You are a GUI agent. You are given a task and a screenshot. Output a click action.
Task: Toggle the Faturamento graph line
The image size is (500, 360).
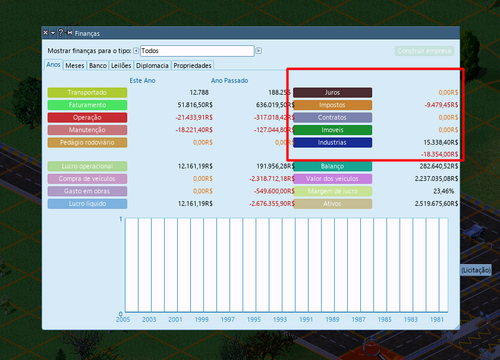click(87, 105)
